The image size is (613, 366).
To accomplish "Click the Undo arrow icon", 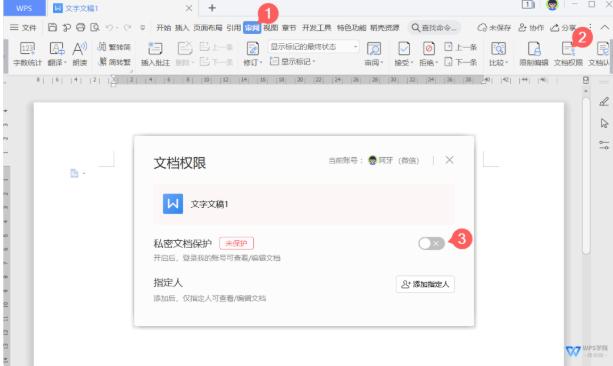I will (109, 27).
